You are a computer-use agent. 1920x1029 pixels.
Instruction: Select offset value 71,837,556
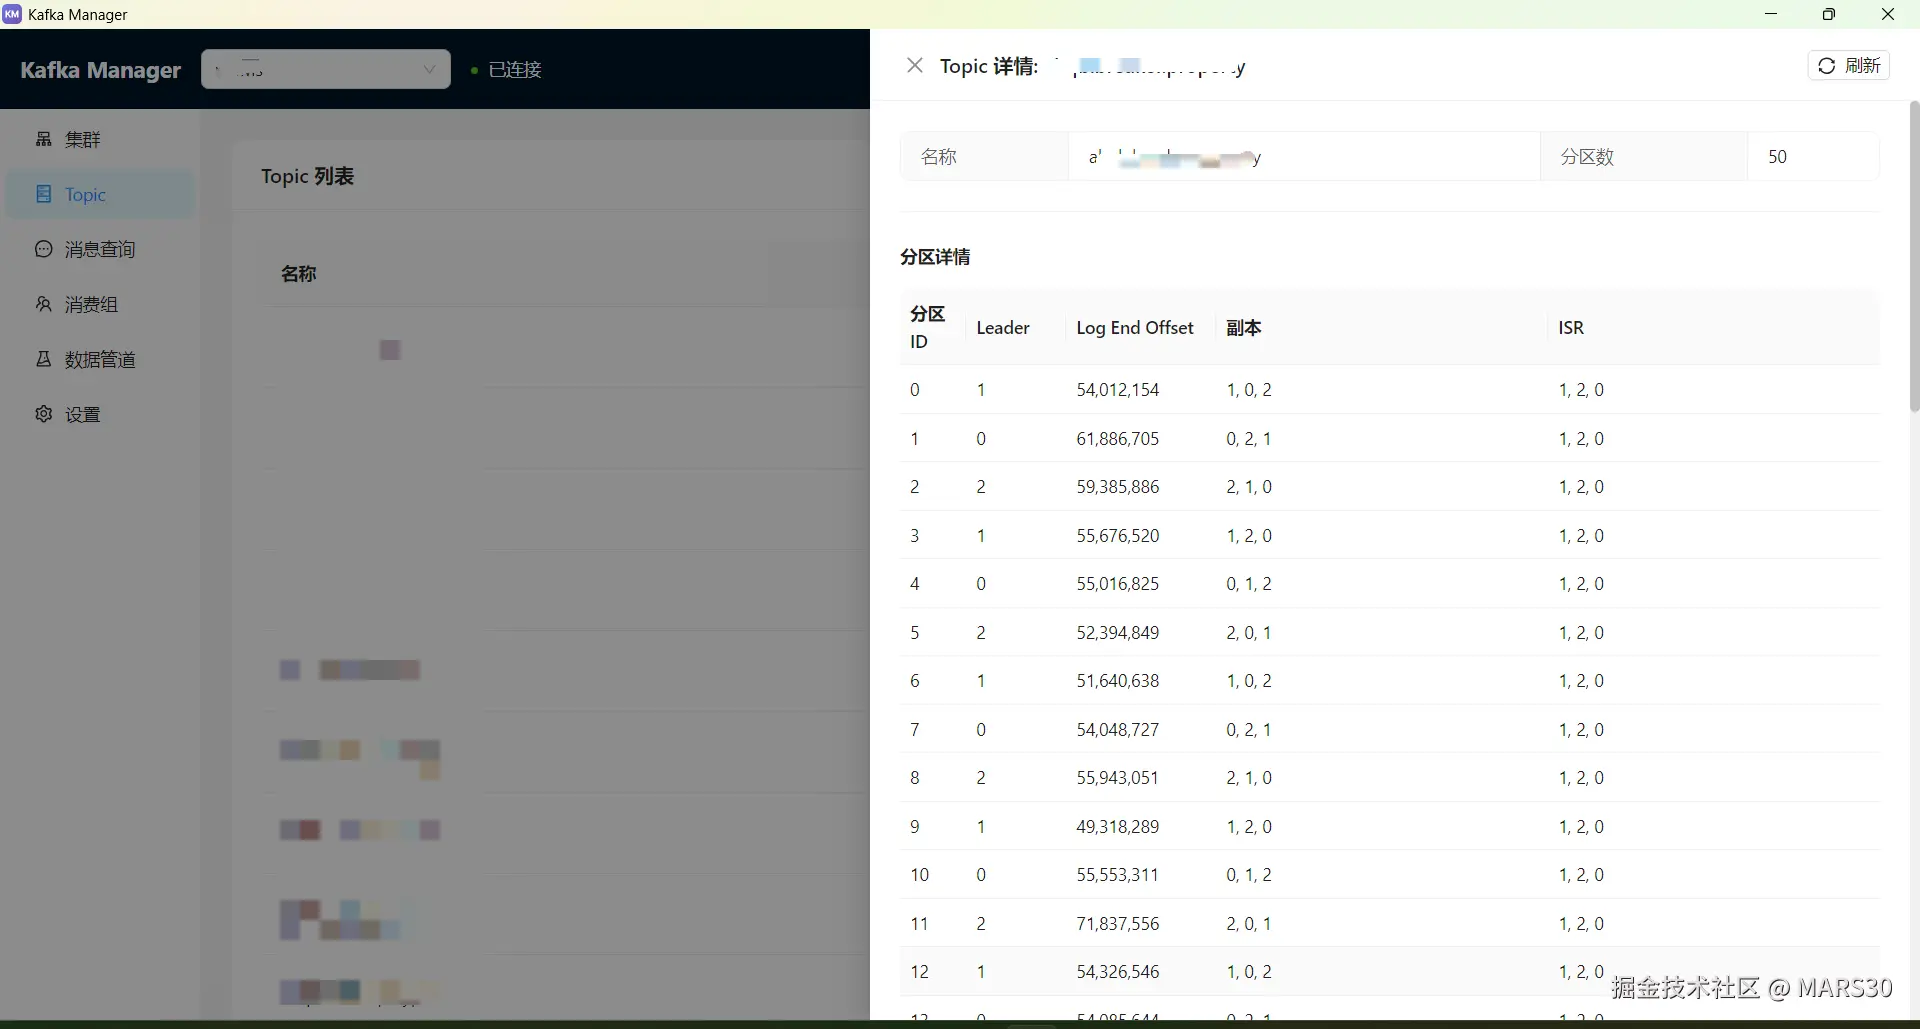tap(1118, 924)
